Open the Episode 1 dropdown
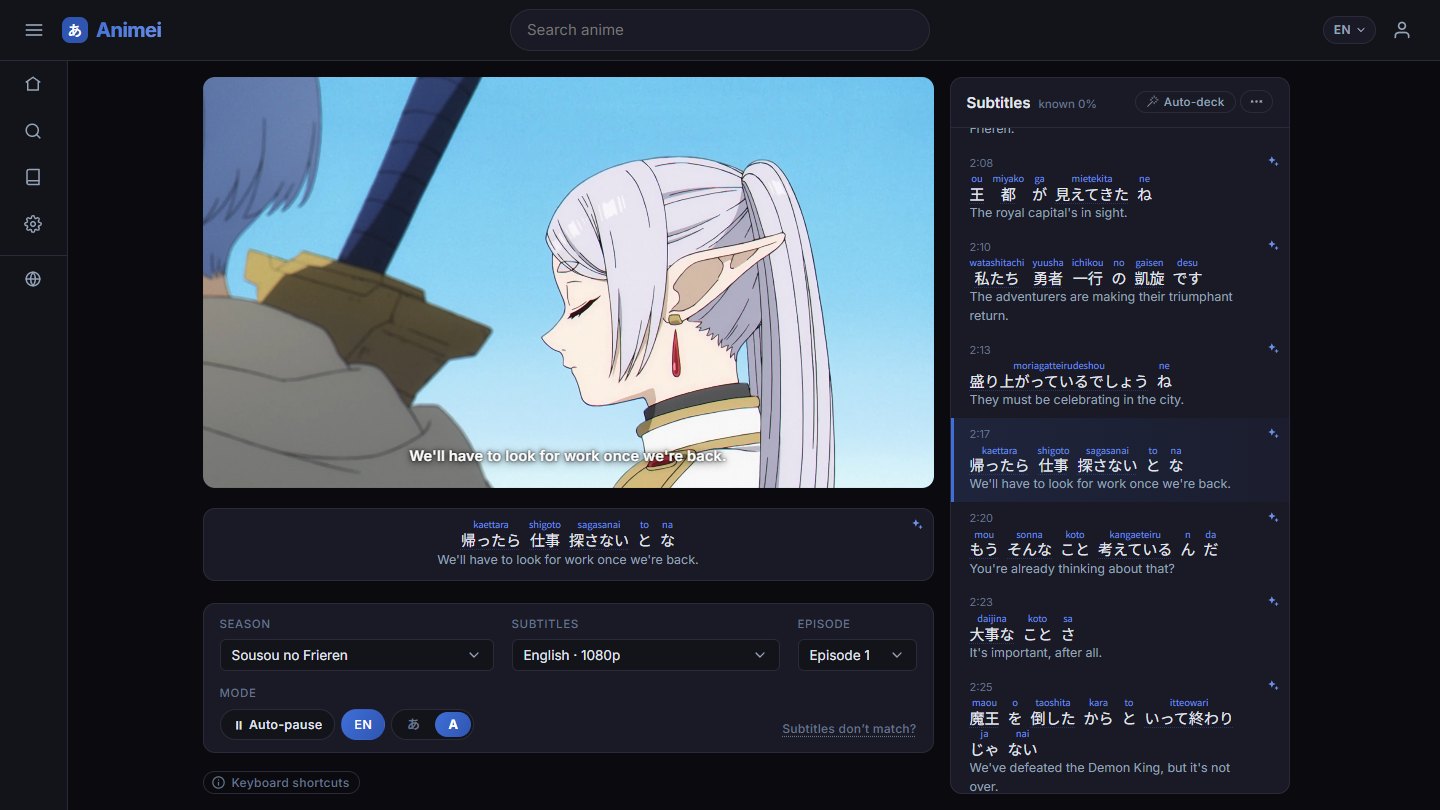 click(857, 655)
